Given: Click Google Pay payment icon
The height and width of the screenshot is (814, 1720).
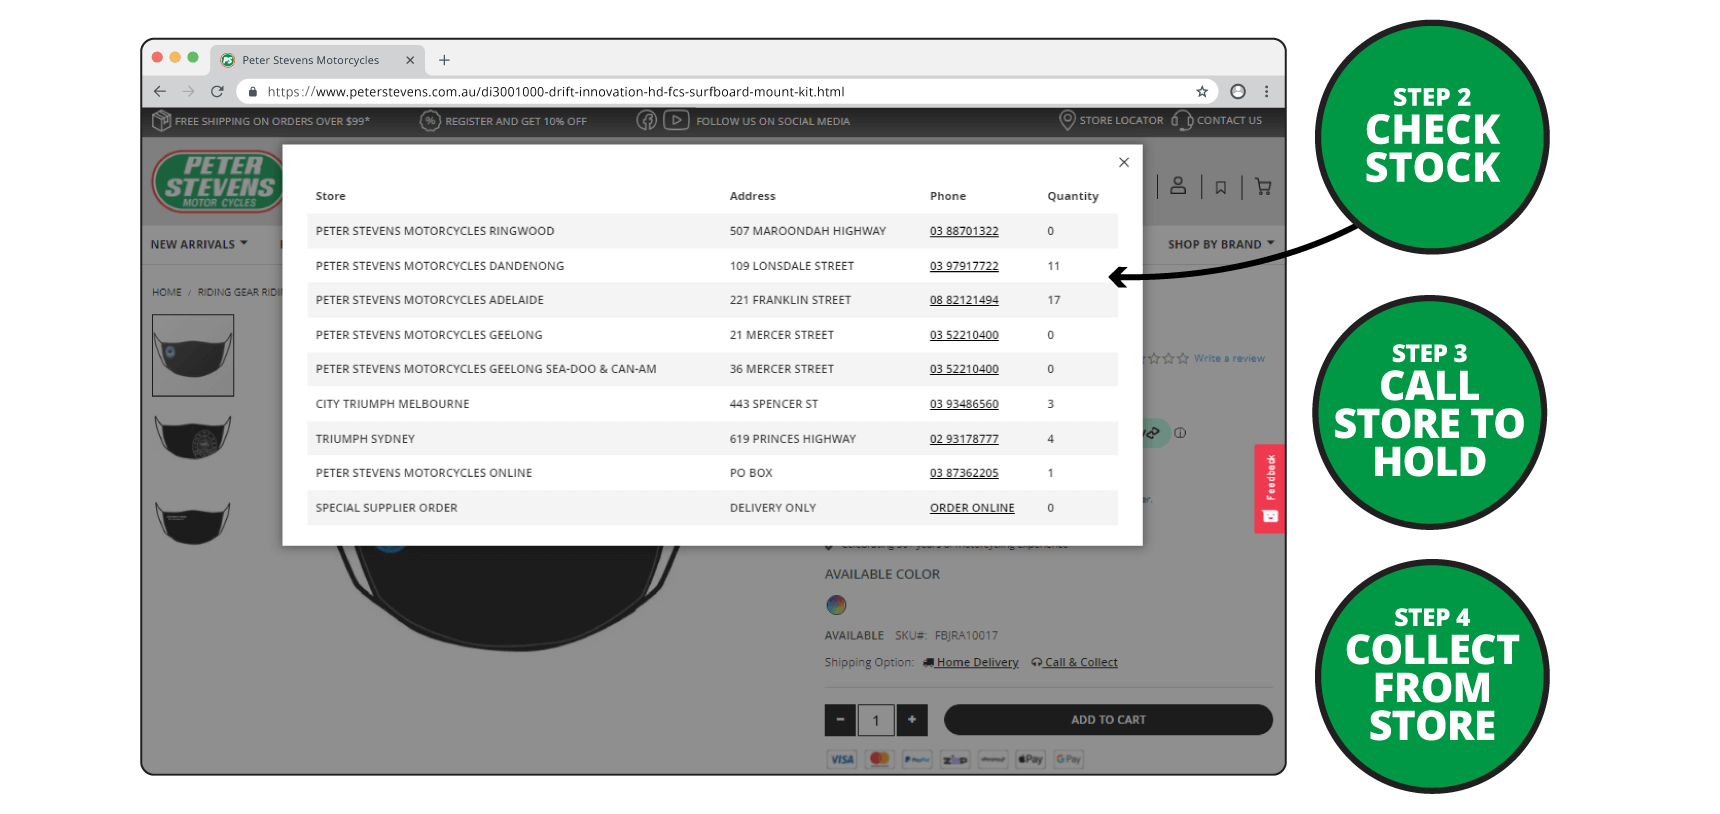Looking at the screenshot, I should click(1068, 759).
